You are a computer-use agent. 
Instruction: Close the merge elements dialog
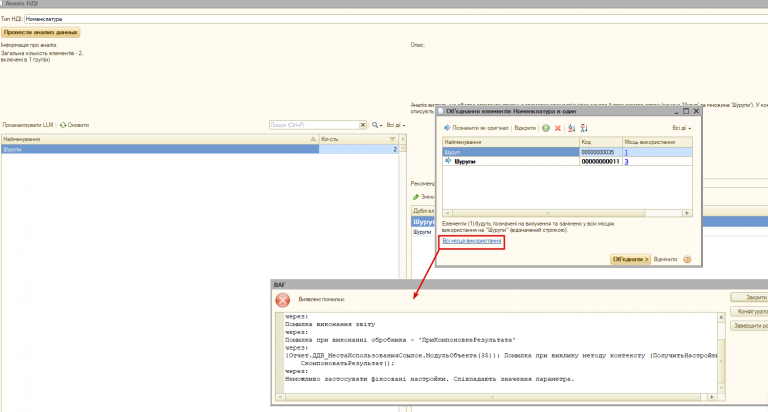coord(696,111)
